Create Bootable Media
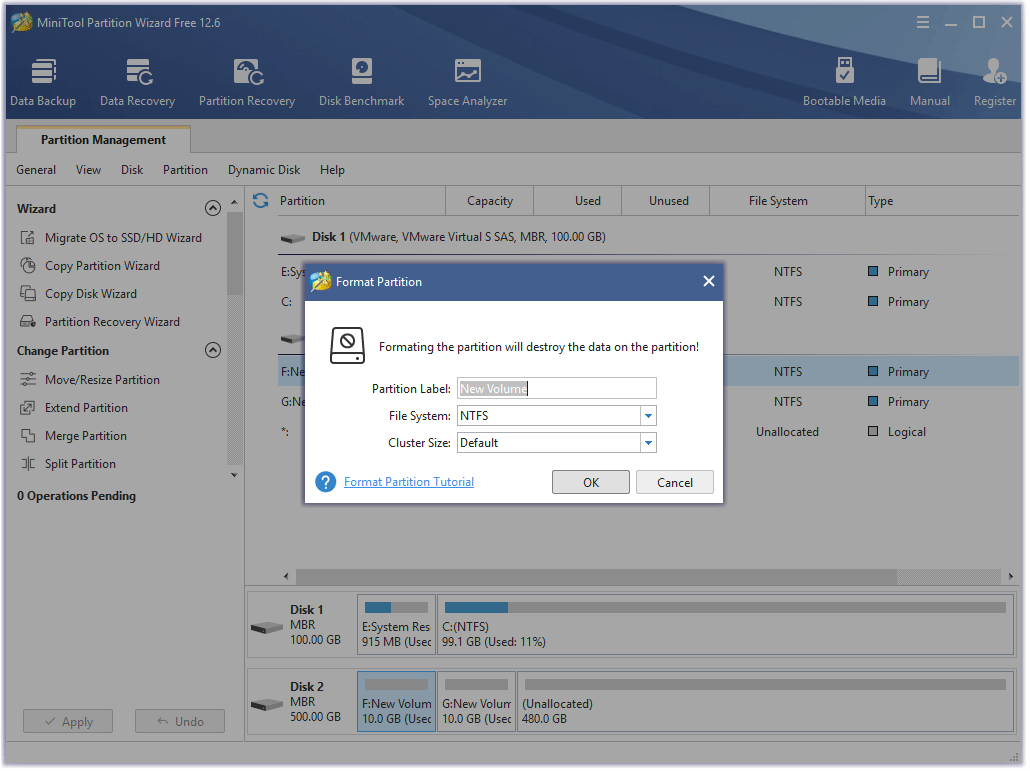Image resolution: width=1030 pixels, height=771 pixels. point(844,82)
